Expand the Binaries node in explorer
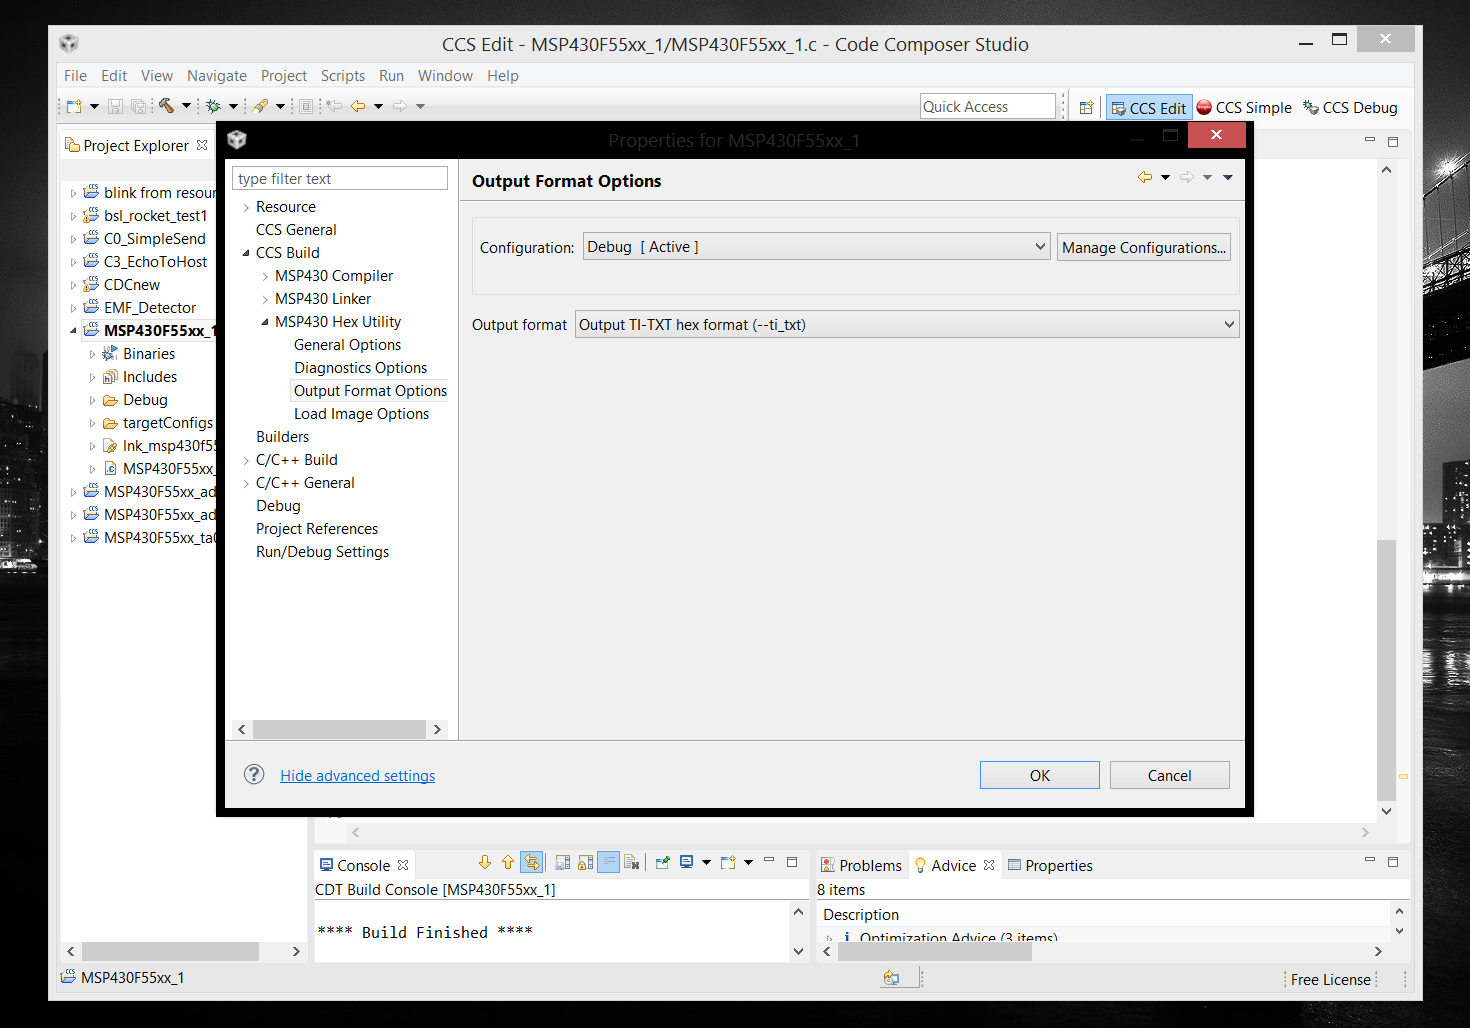Image resolution: width=1470 pixels, height=1028 pixels. (92, 354)
